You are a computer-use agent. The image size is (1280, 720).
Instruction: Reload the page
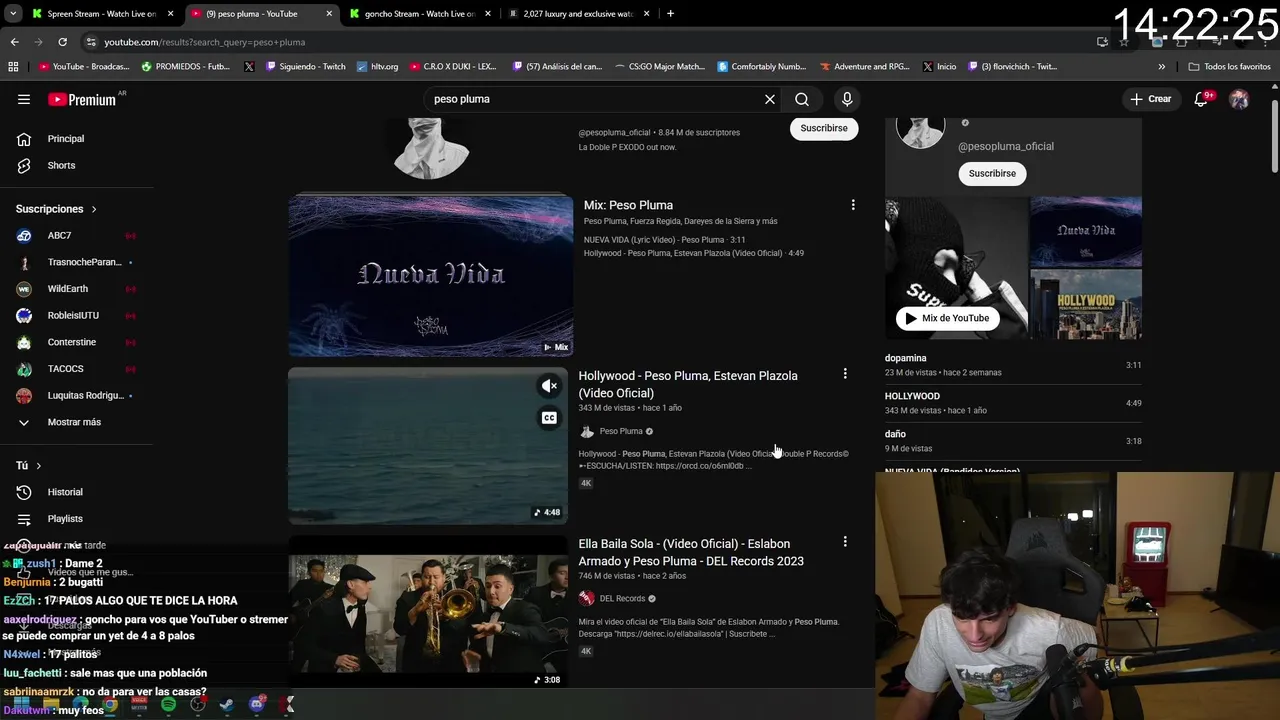coord(62,42)
